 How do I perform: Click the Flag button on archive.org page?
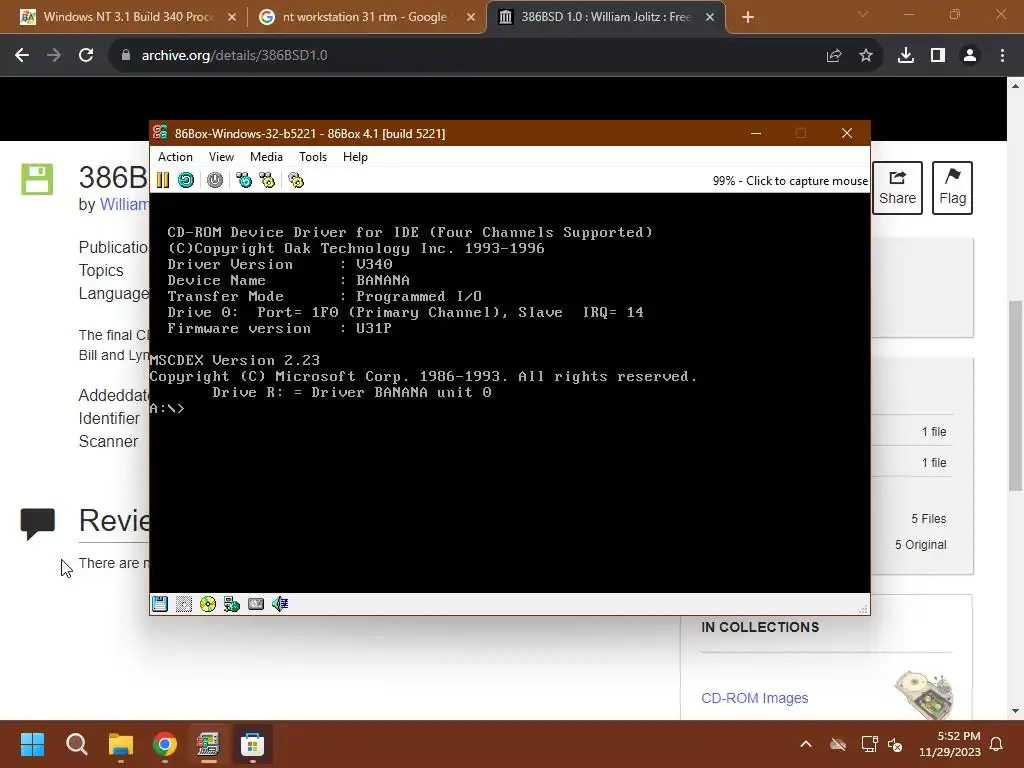click(x=952, y=188)
